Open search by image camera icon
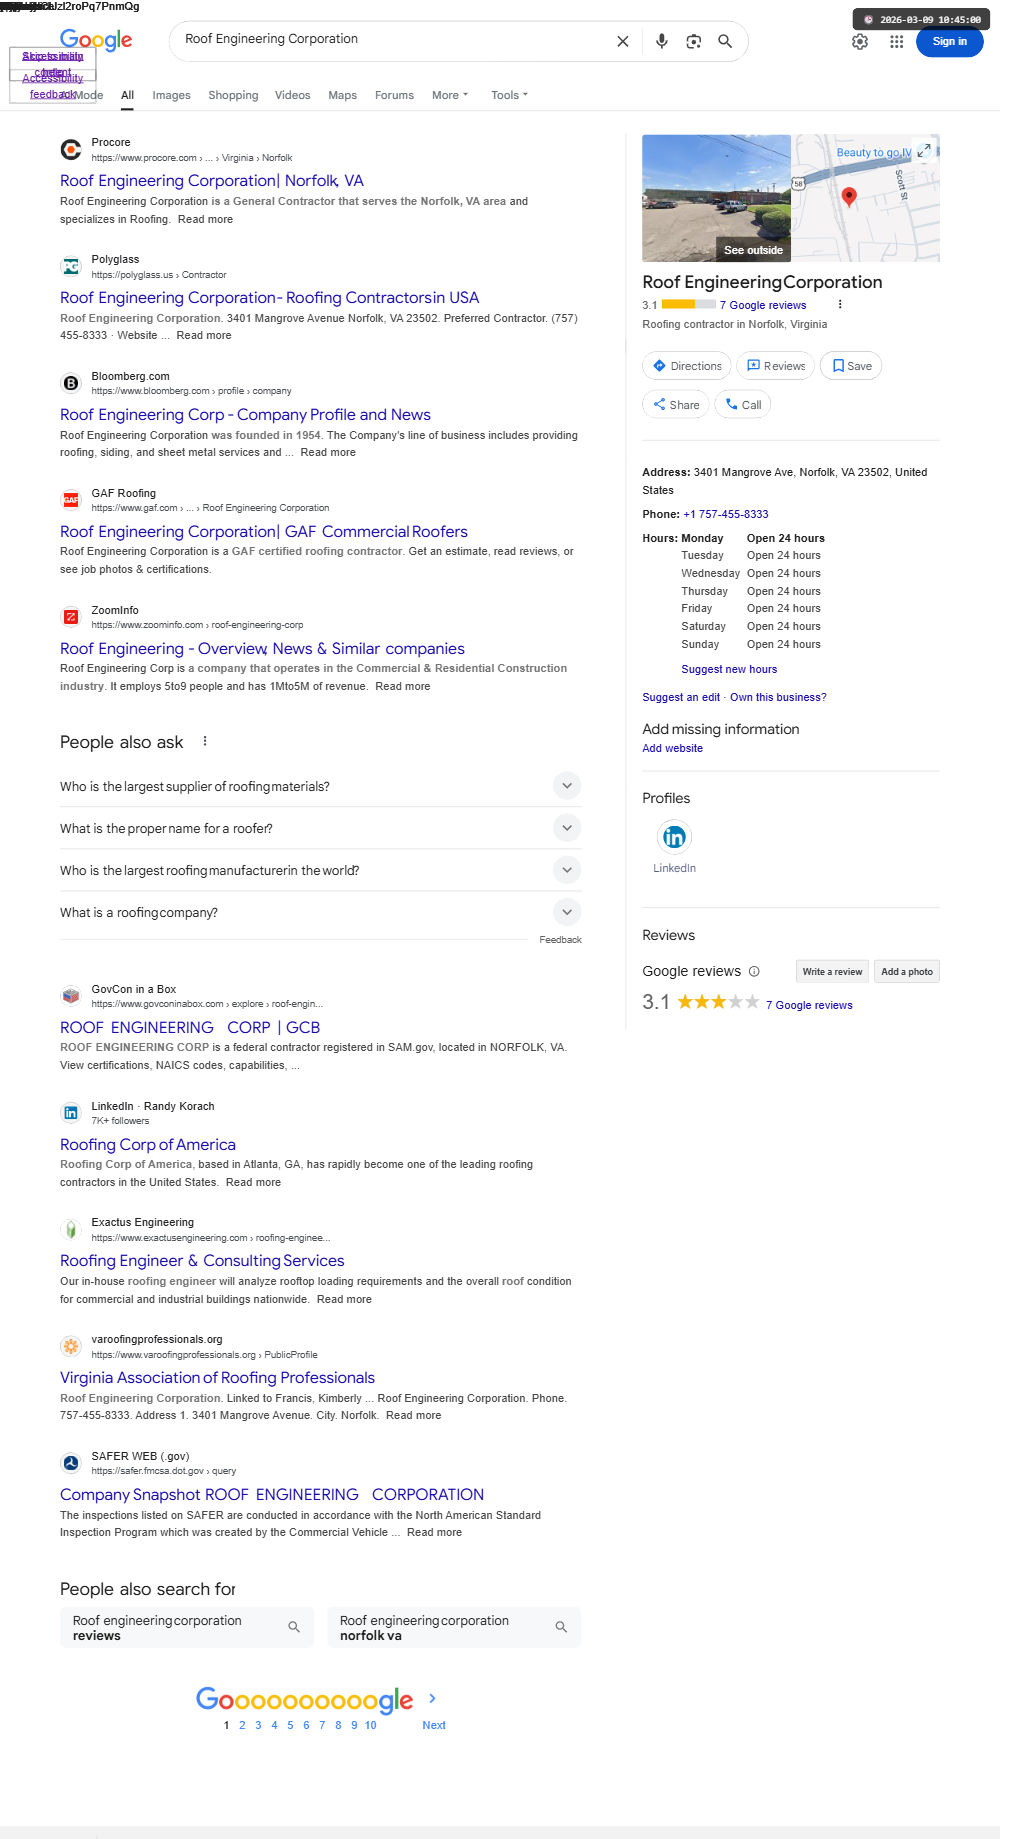Image resolution: width=1012 pixels, height=1839 pixels. click(693, 41)
